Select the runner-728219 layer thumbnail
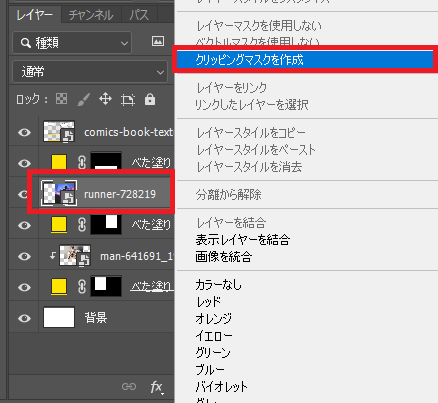Image resolution: width=438 pixels, height=403 pixels. coord(59,193)
